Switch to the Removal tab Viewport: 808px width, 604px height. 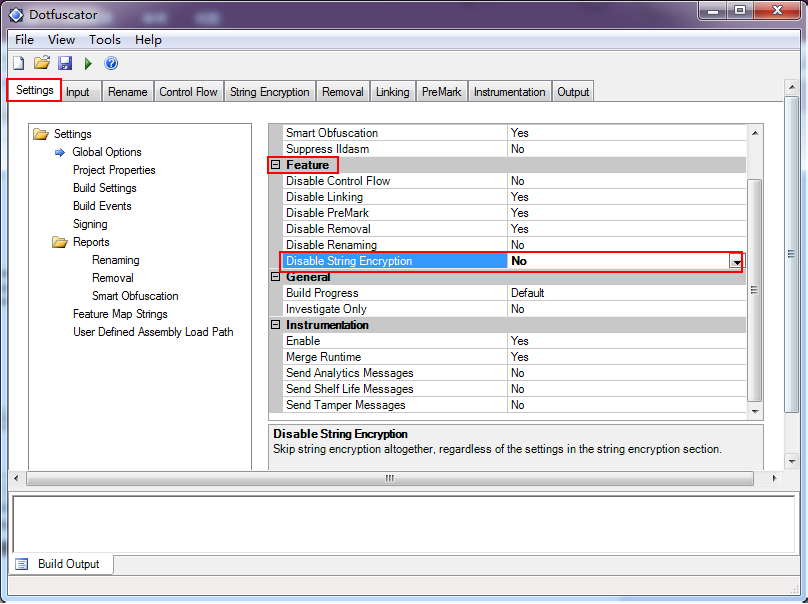(x=343, y=92)
